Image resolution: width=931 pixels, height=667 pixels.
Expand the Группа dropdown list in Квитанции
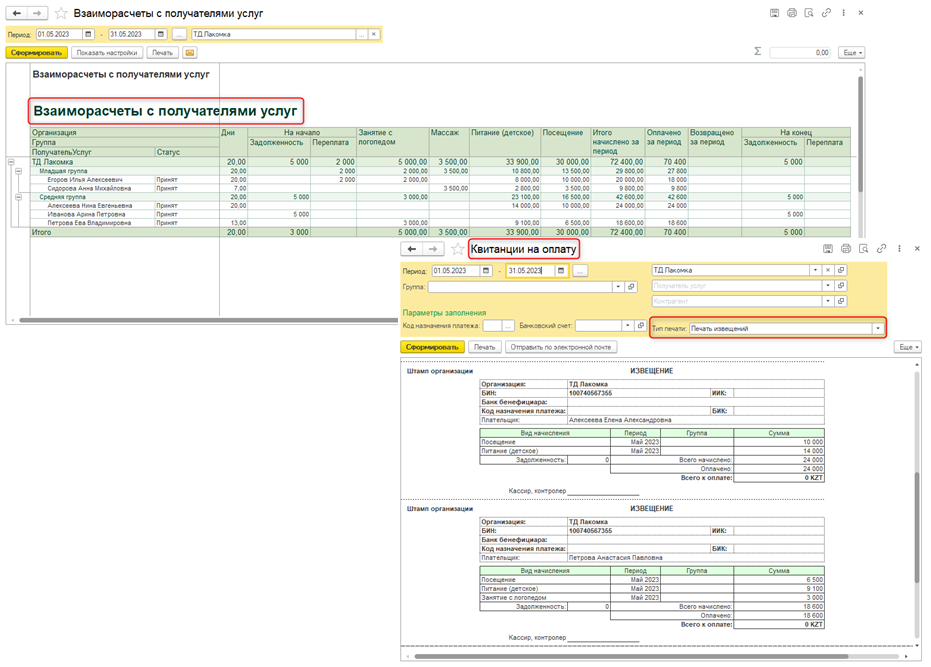click(x=619, y=287)
